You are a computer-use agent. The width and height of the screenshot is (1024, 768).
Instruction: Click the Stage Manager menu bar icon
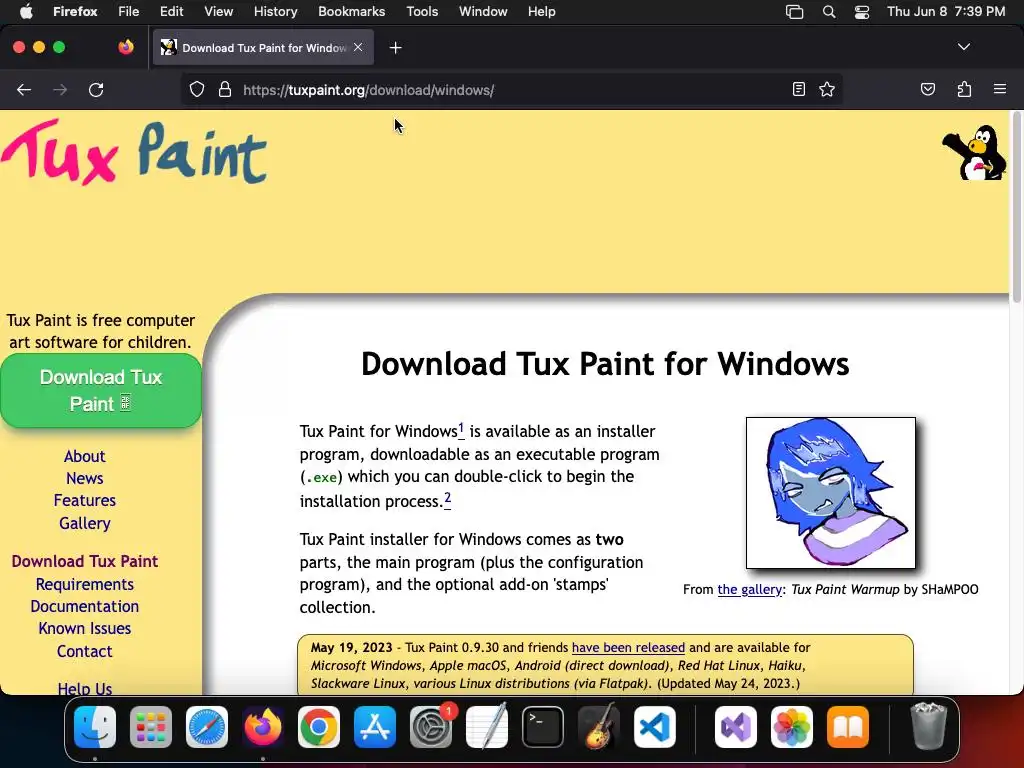click(794, 11)
